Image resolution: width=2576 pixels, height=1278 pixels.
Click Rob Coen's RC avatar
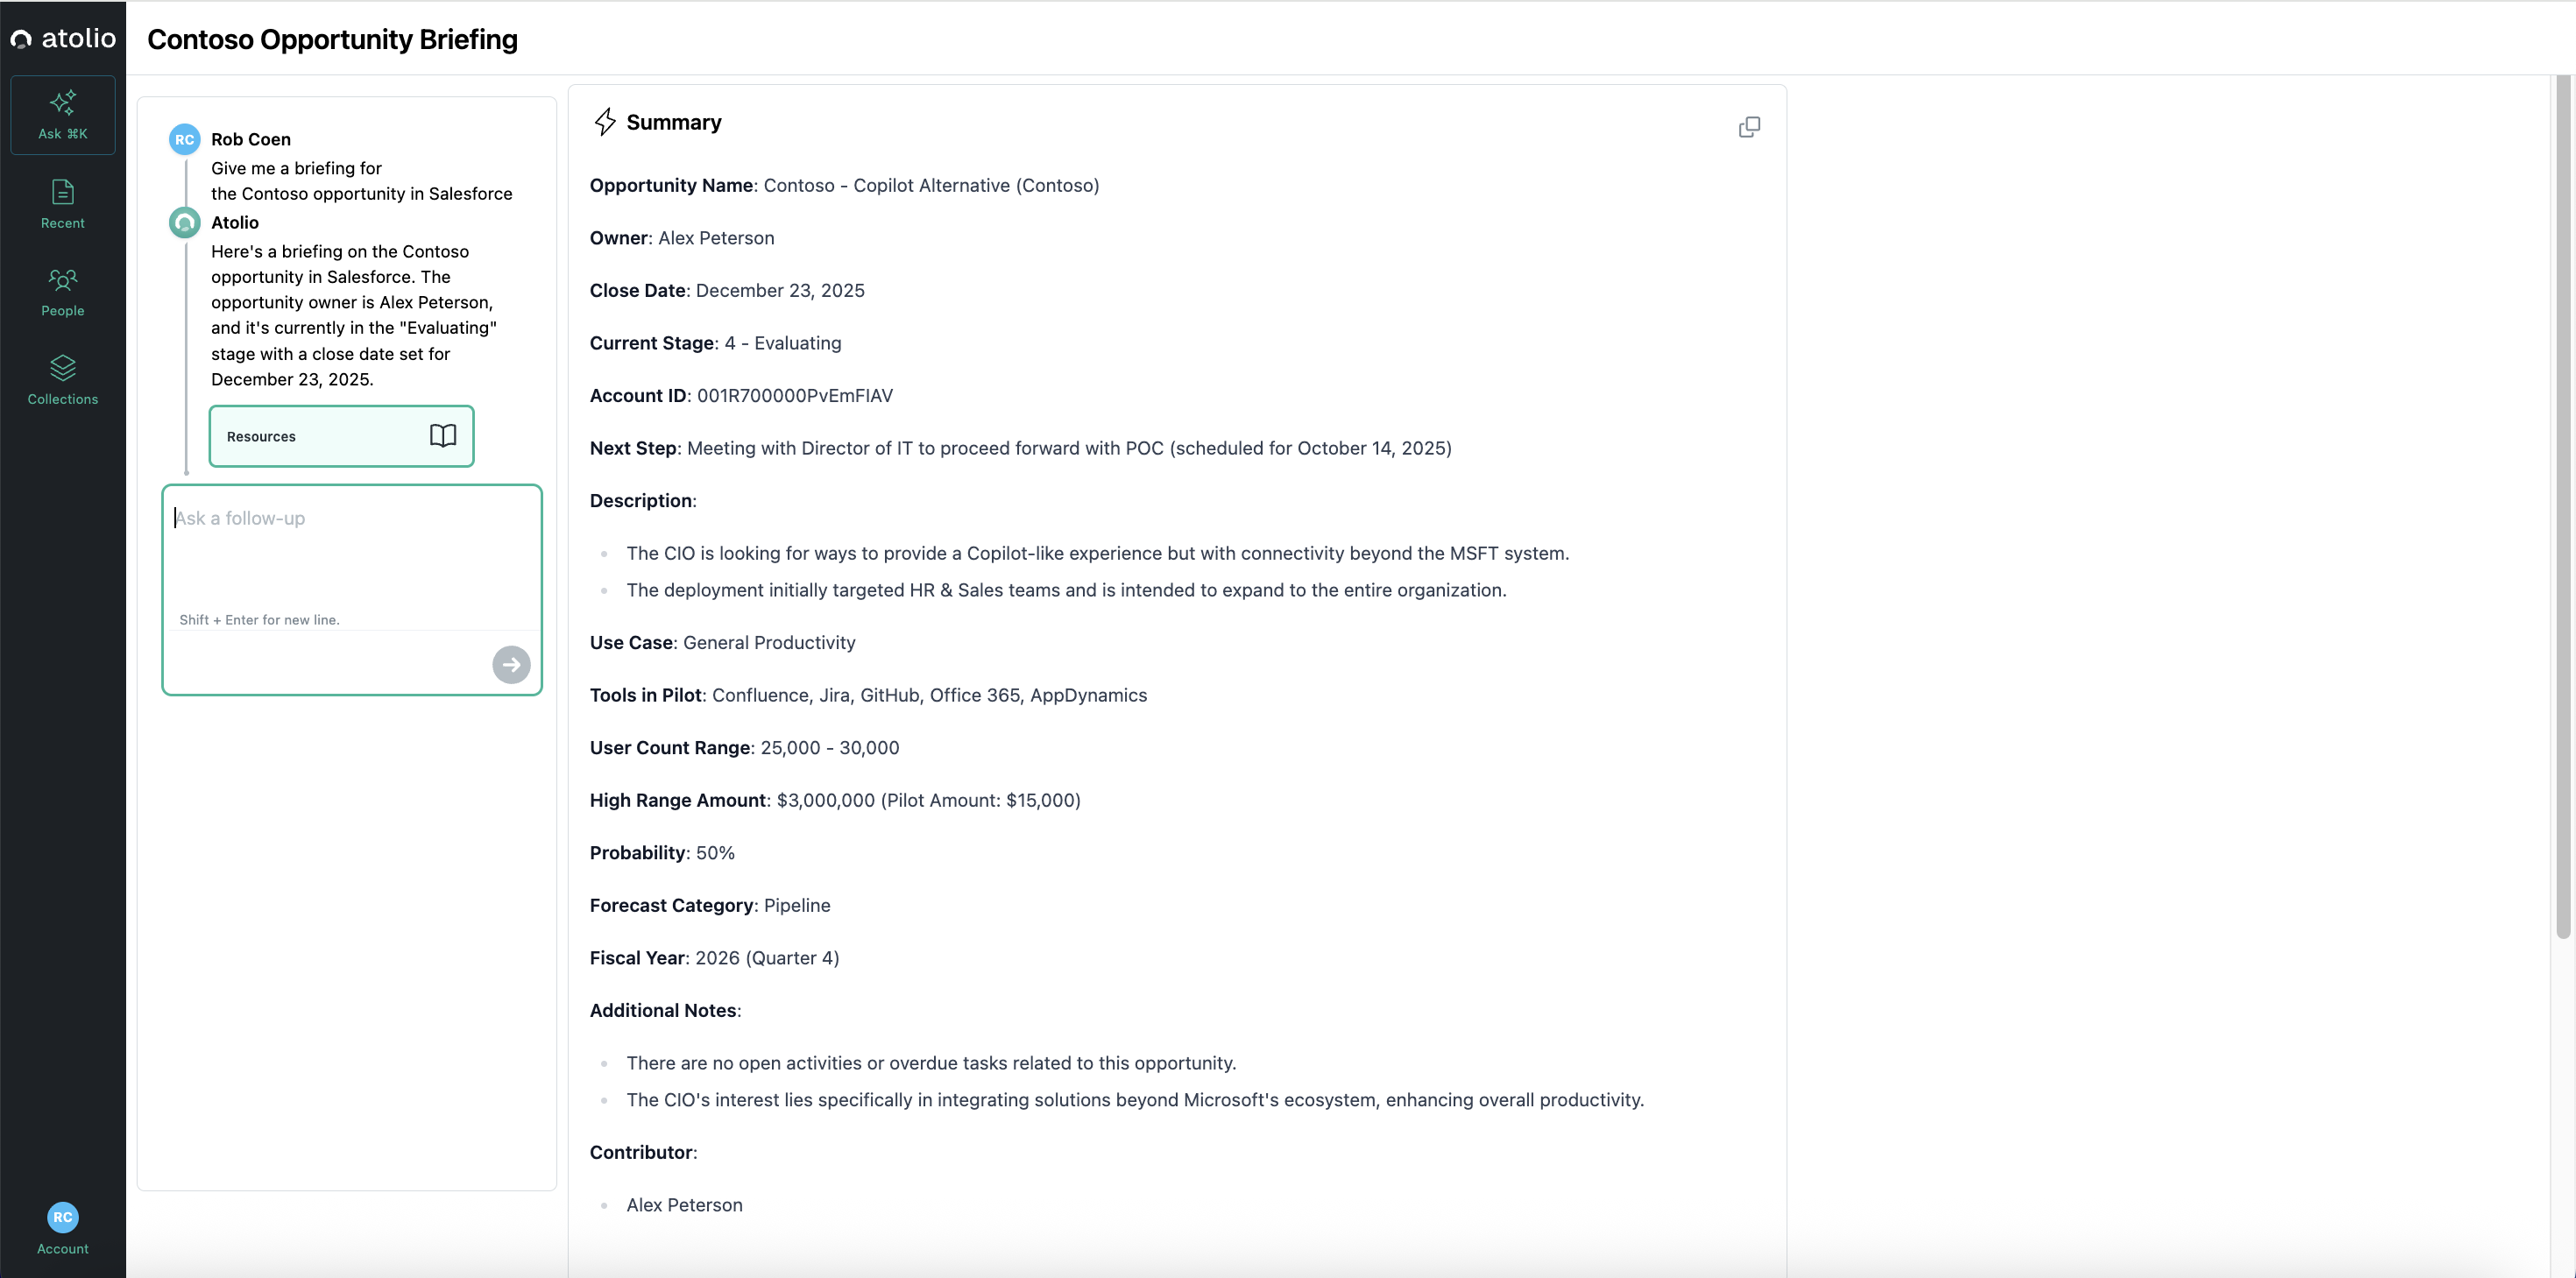pyautogui.click(x=185, y=140)
